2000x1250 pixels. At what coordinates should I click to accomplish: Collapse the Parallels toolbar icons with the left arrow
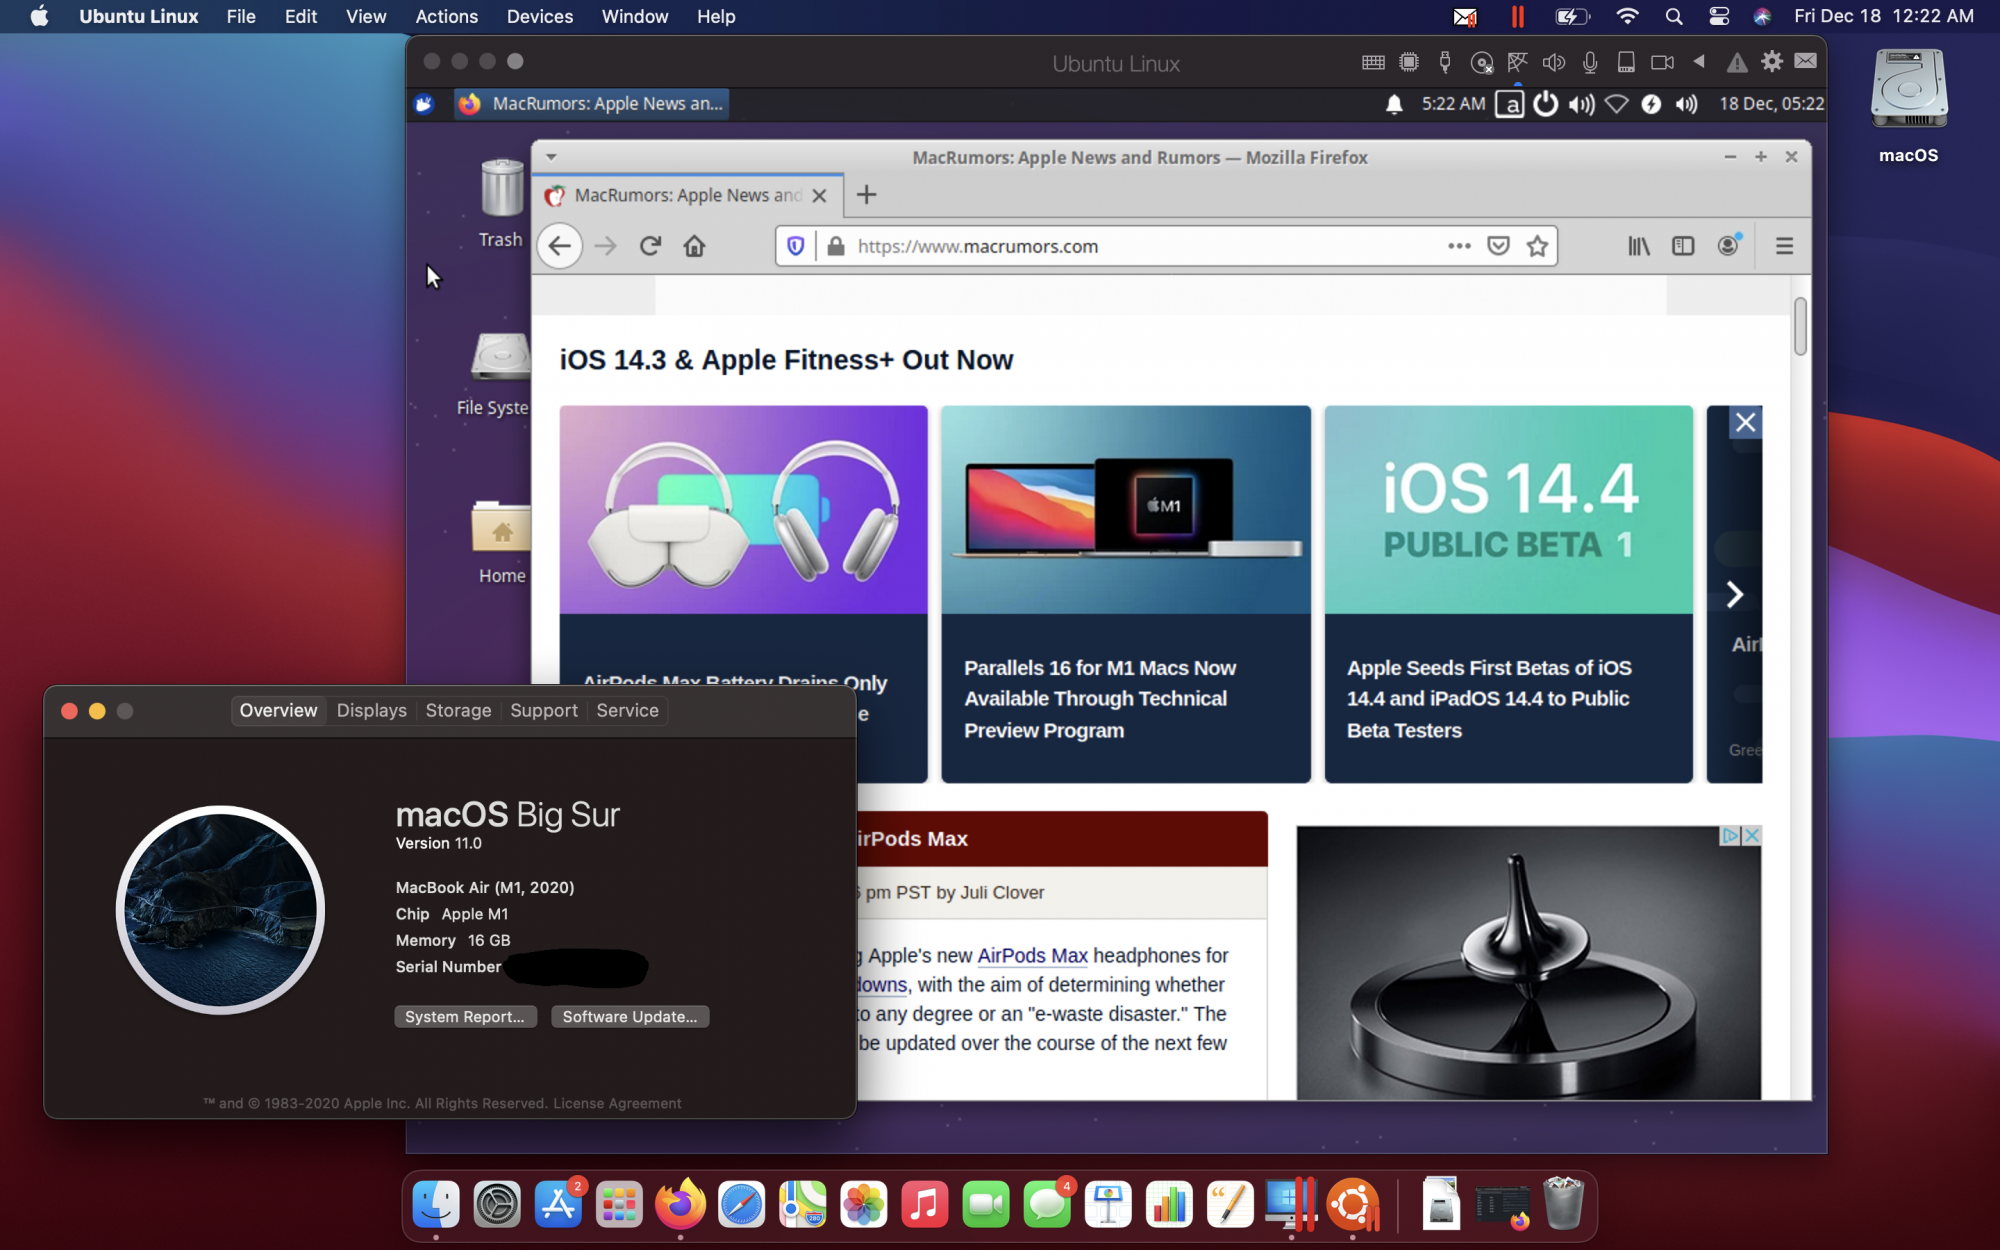pos(1699,62)
